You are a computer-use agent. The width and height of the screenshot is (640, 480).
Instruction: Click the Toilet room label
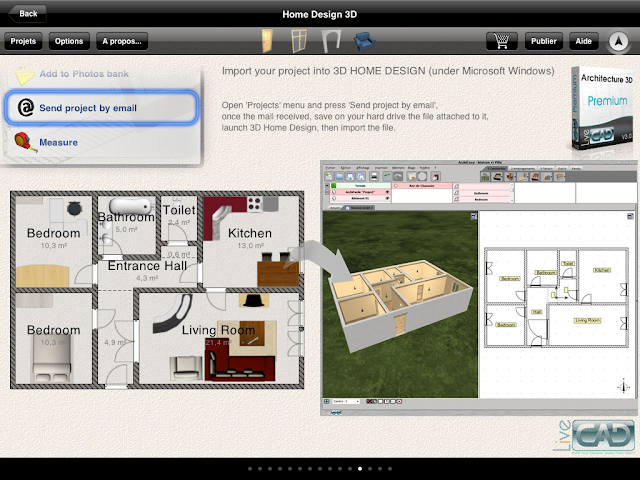tap(179, 210)
